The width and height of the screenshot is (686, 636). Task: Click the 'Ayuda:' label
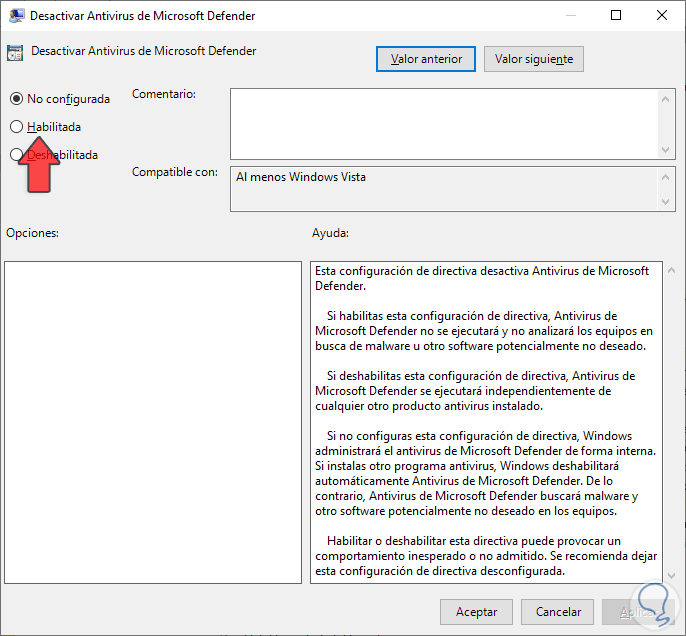[330, 233]
